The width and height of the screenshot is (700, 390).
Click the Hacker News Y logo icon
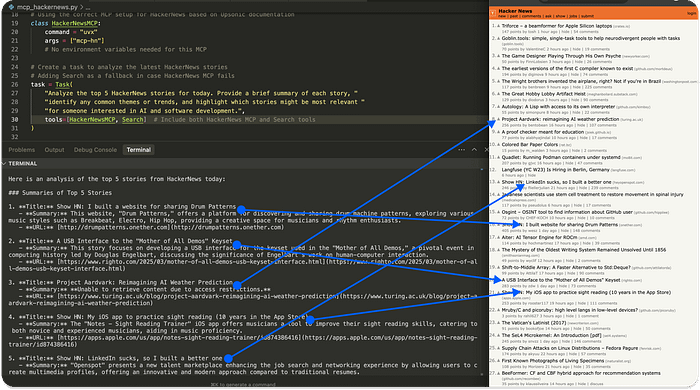coord(493,13)
